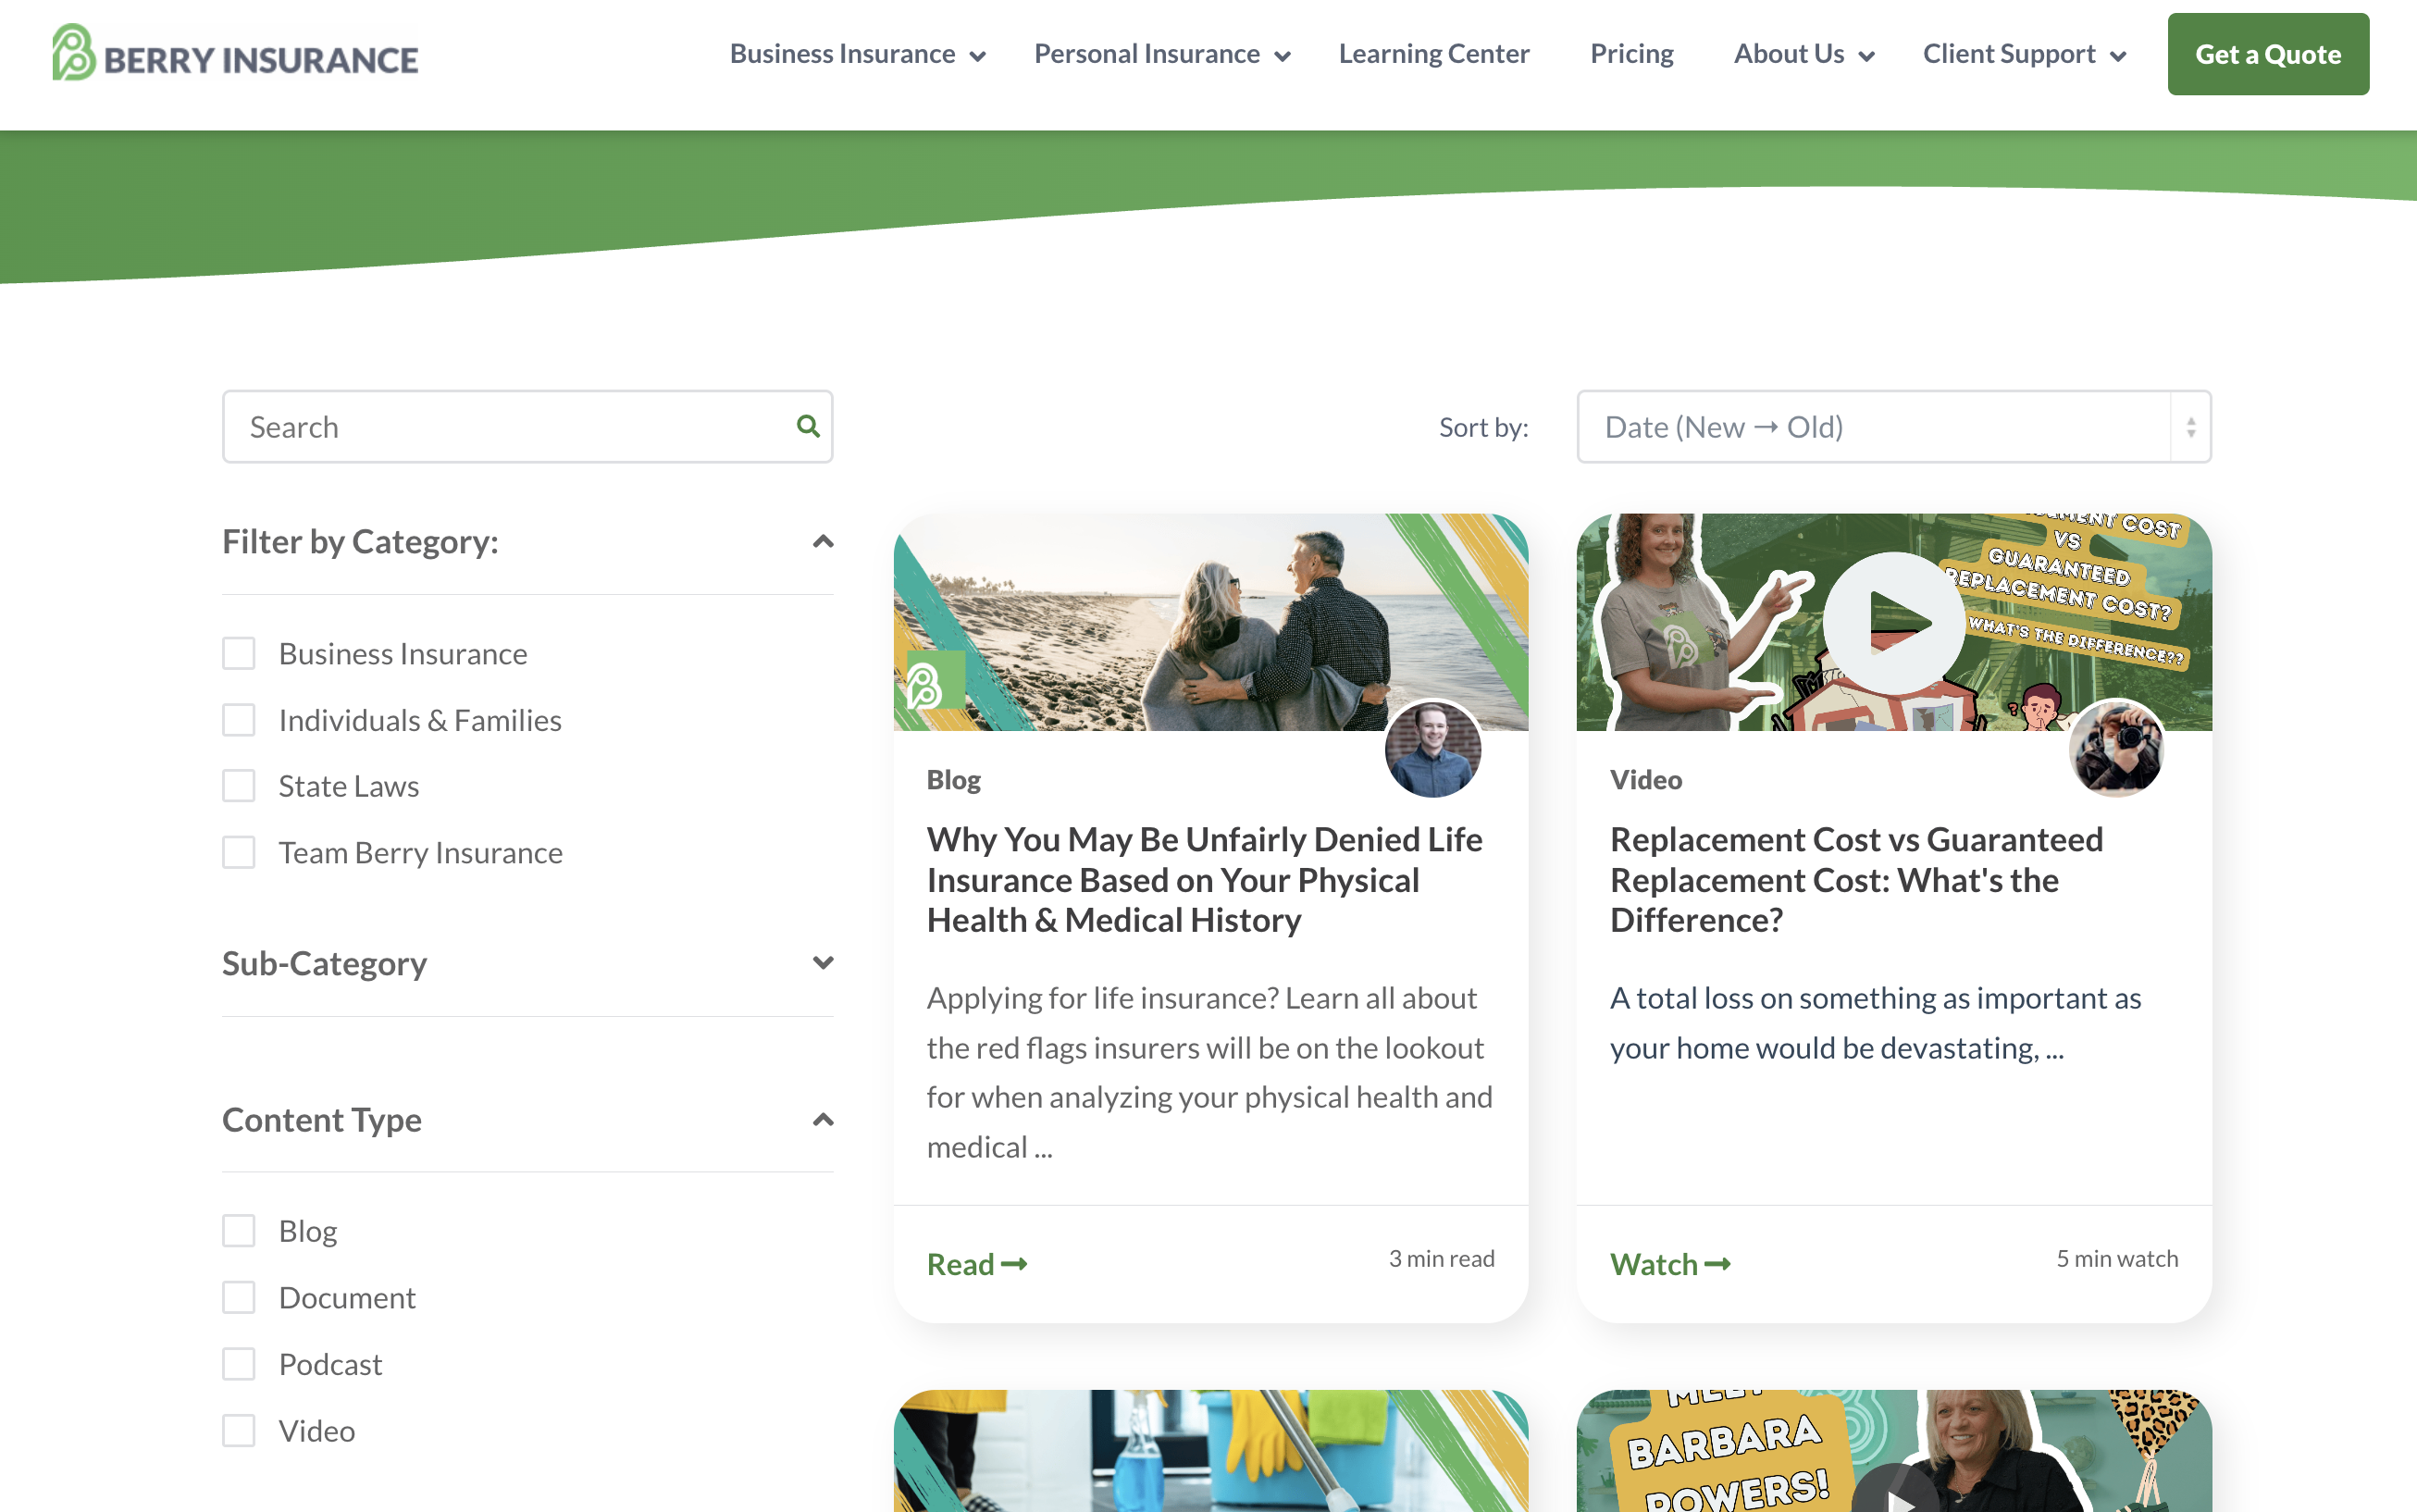Open the beach couple blog thumbnail
The height and width of the screenshot is (1512, 2417).
click(1210, 622)
